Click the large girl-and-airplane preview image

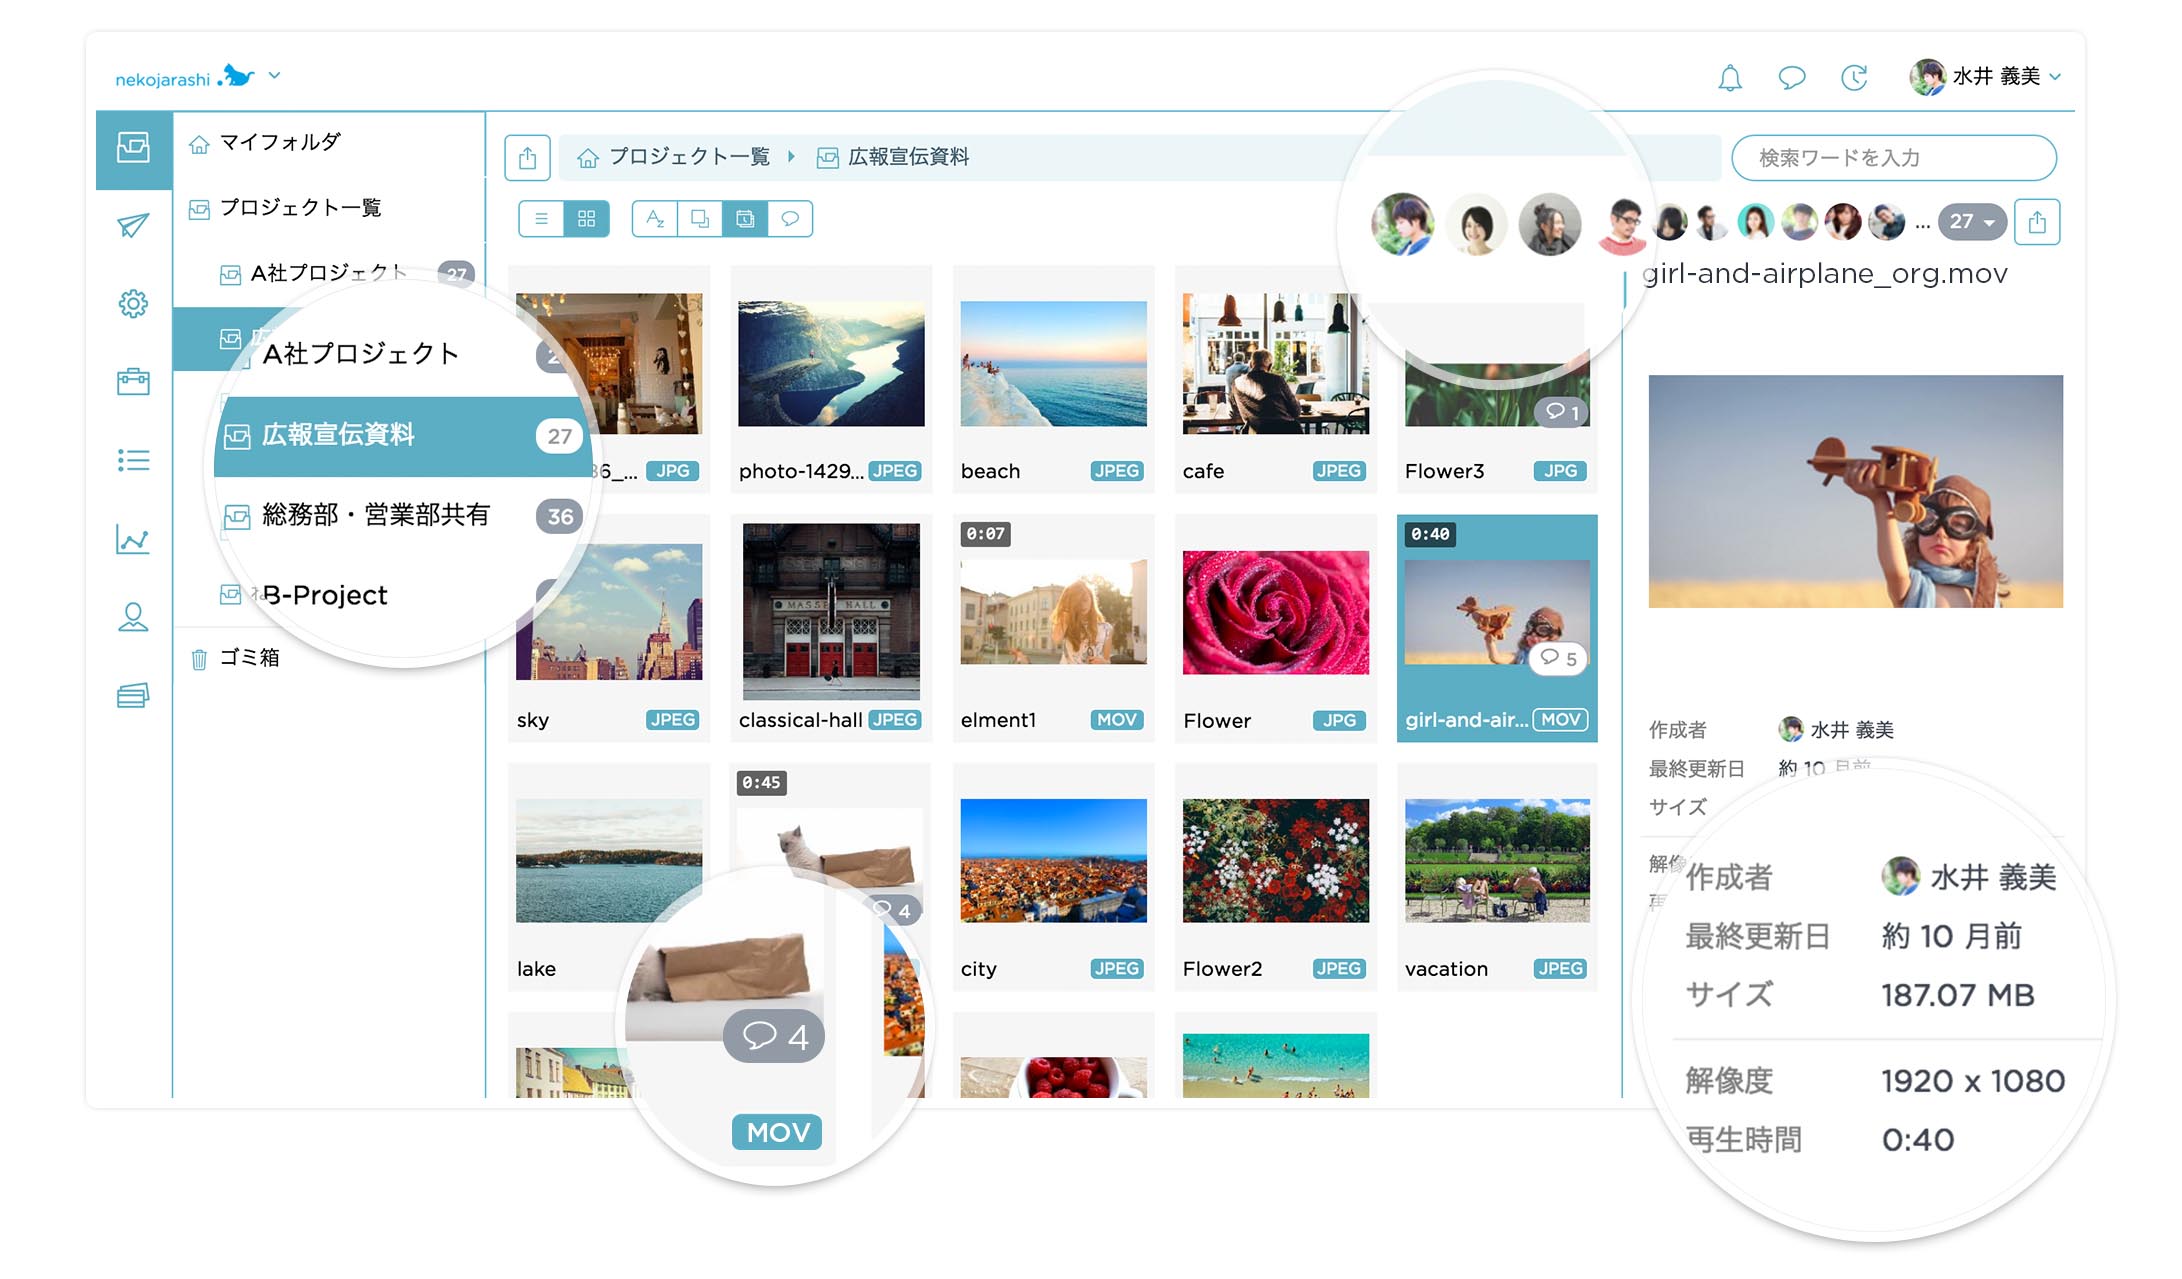[1855, 491]
